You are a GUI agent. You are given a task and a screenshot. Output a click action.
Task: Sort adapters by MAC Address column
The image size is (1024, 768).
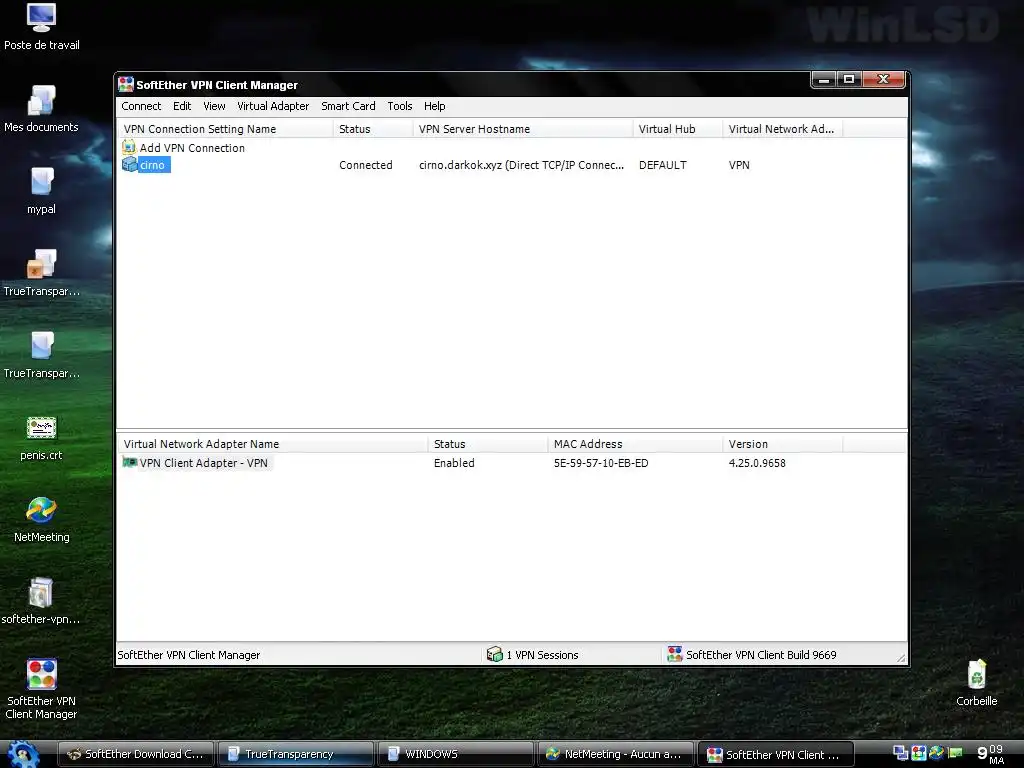635,443
